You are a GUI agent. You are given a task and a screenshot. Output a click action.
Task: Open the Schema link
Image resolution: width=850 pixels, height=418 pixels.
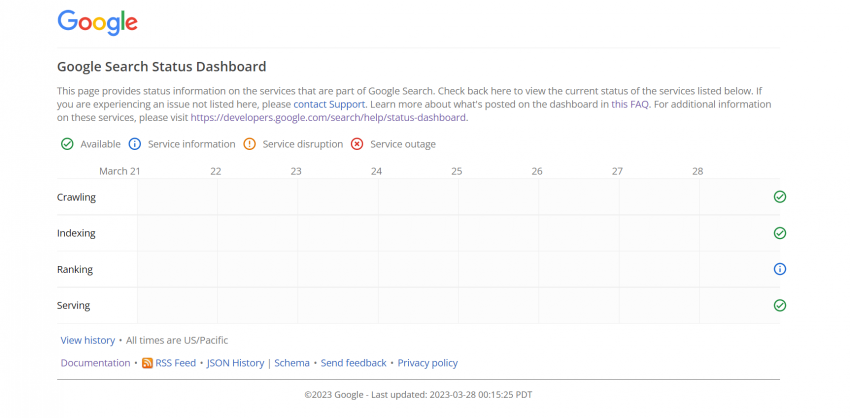click(292, 363)
